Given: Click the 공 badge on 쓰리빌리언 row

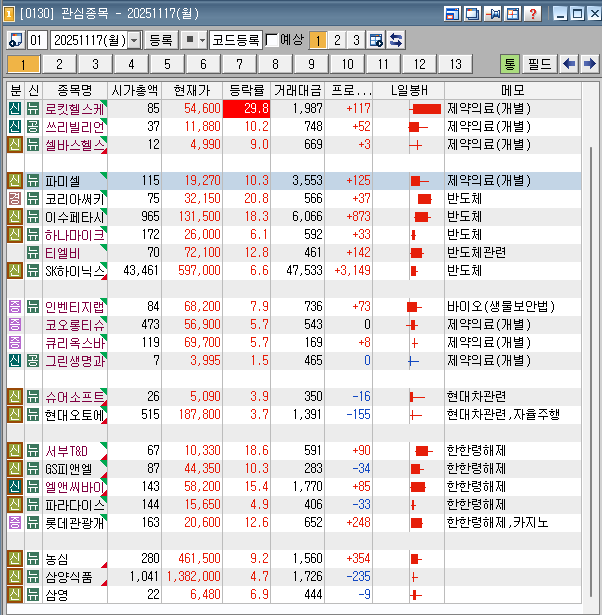Looking at the screenshot, I should [33, 127].
